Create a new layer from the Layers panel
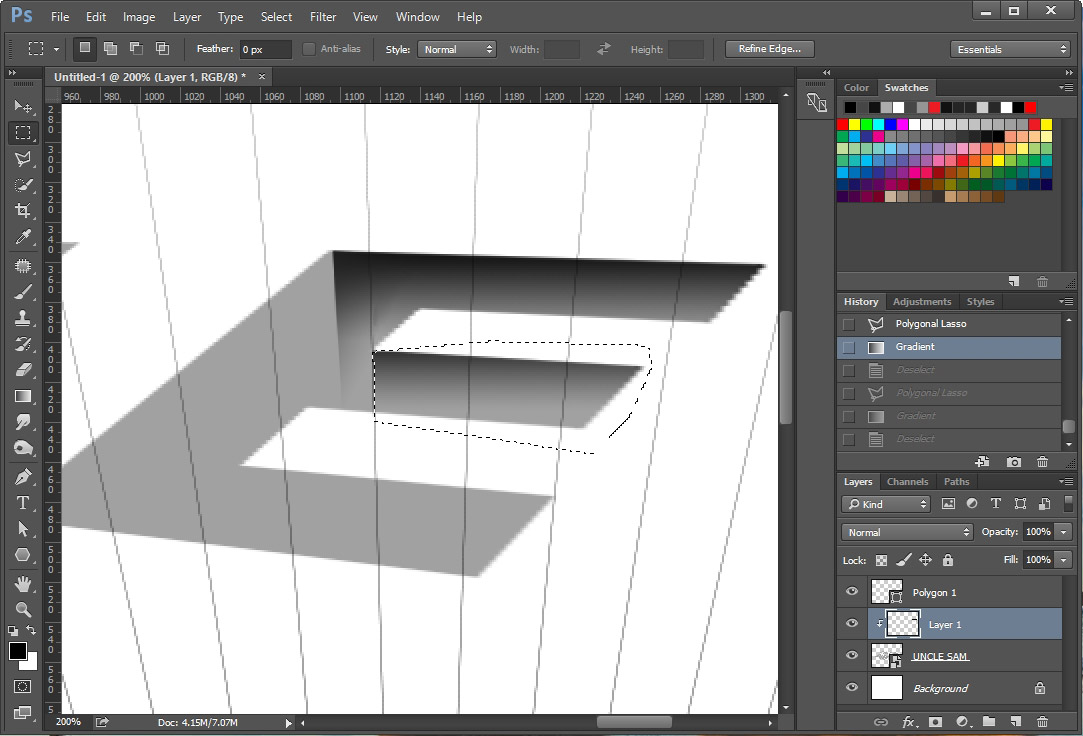Image resolution: width=1083 pixels, height=736 pixels. click(x=1013, y=722)
